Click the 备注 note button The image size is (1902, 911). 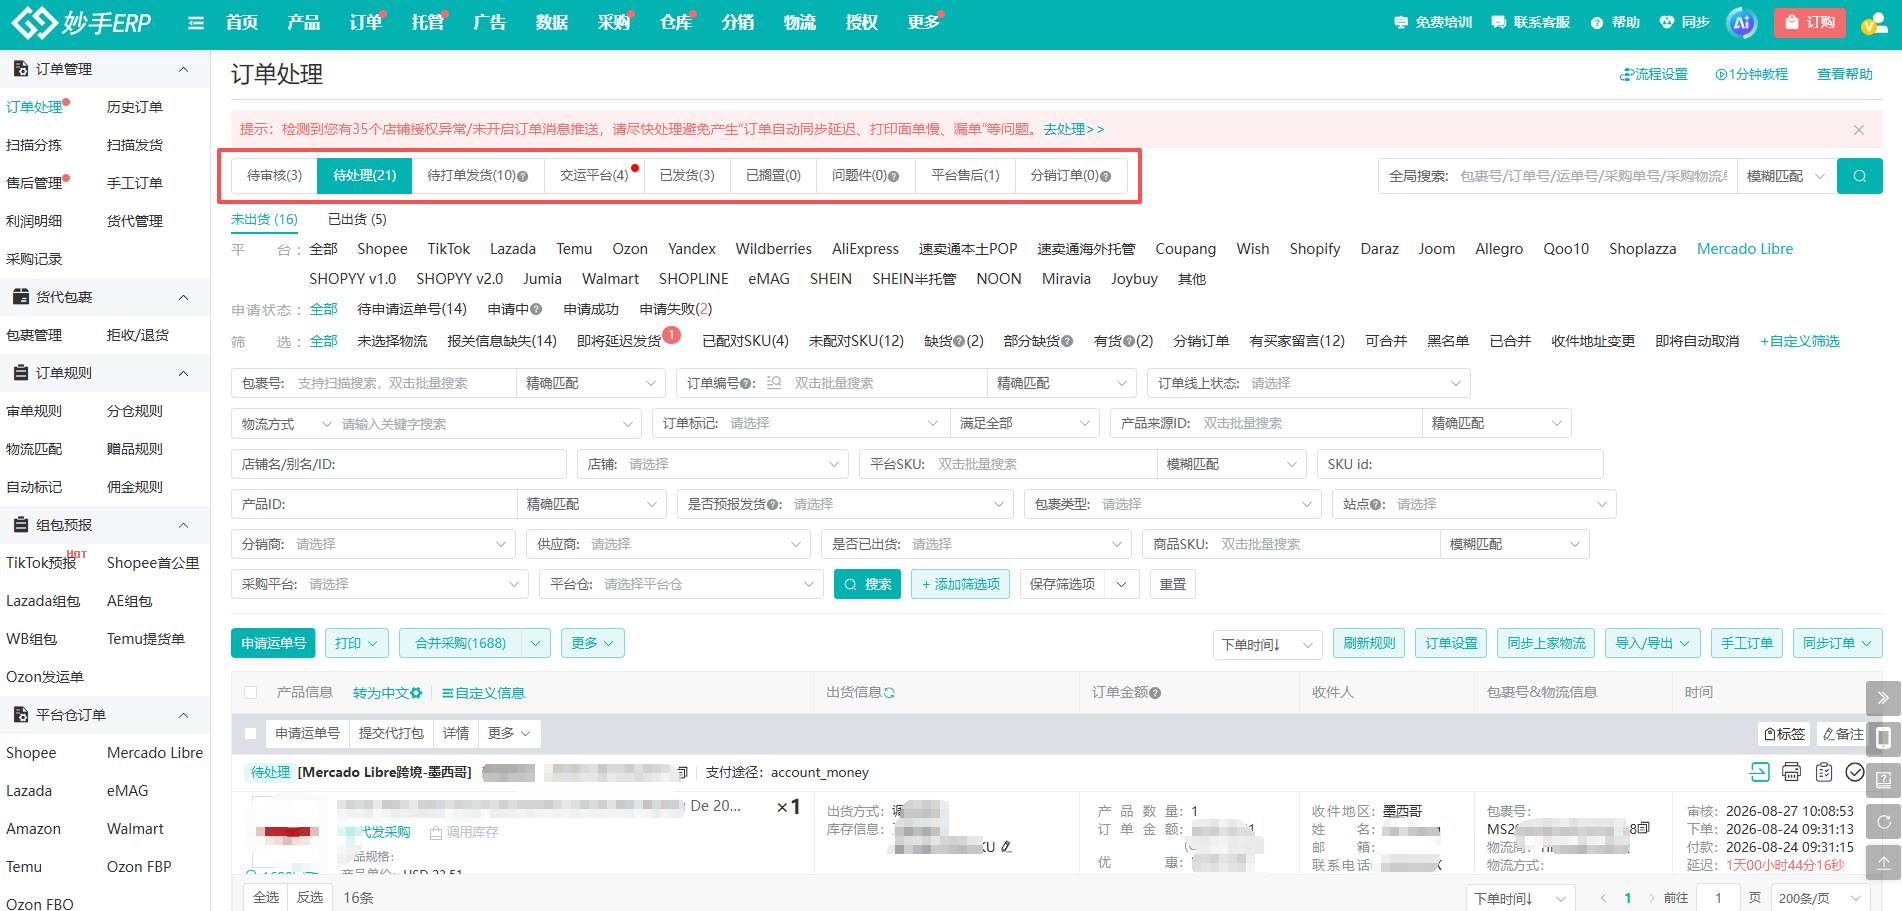tap(1843, 734)
